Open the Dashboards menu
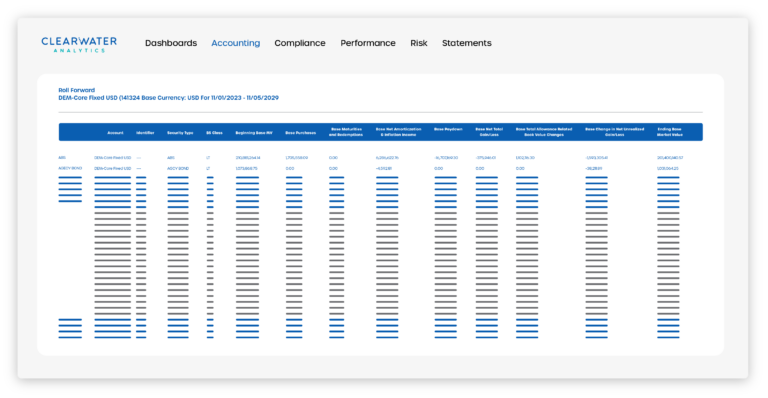Image resolution: width=768 pixels, height=398 pixels. click(171, 43)
